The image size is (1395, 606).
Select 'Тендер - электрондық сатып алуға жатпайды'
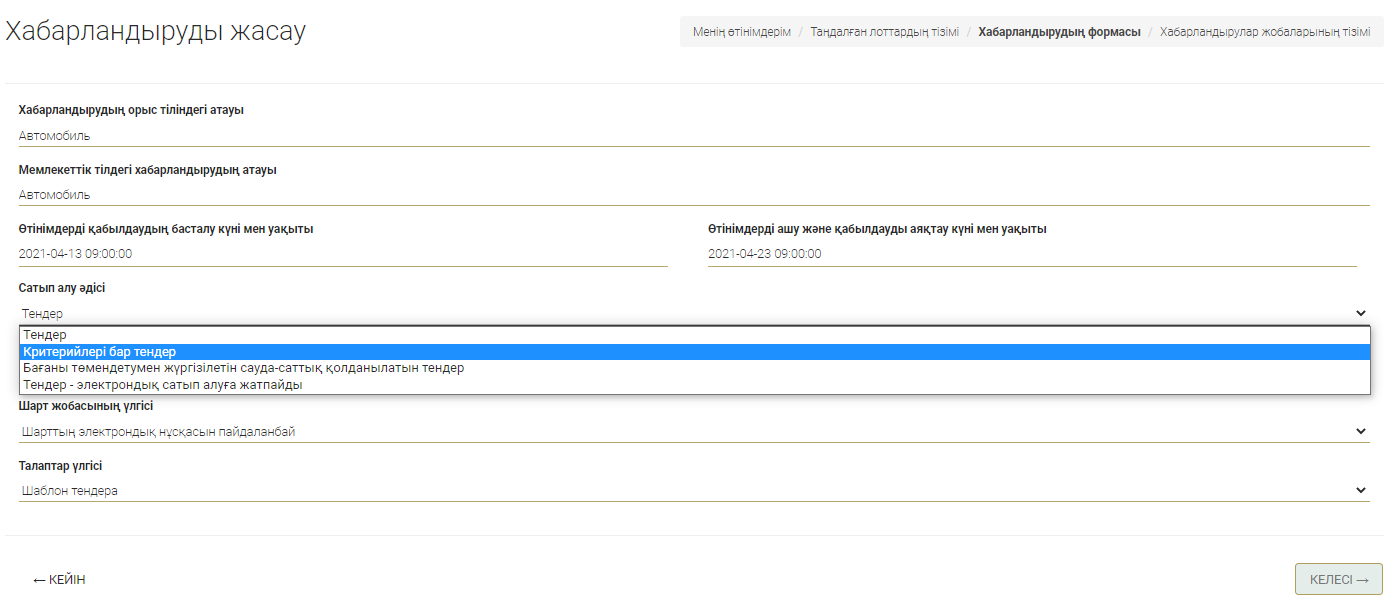tap(162, 384)
